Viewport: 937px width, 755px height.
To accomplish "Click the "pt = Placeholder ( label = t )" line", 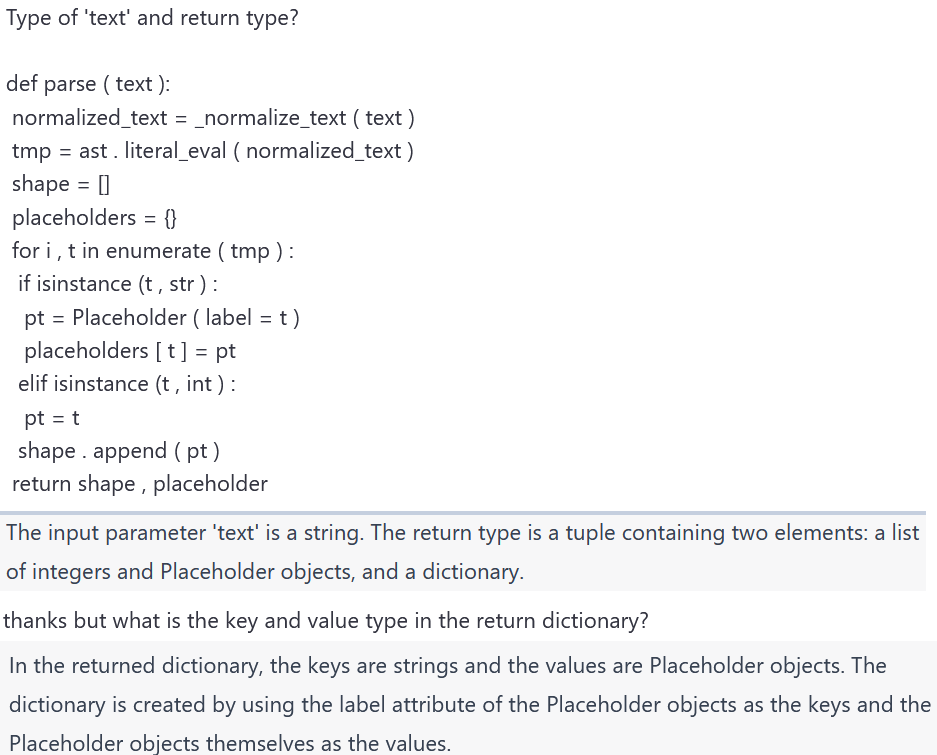I will [161, 318].
